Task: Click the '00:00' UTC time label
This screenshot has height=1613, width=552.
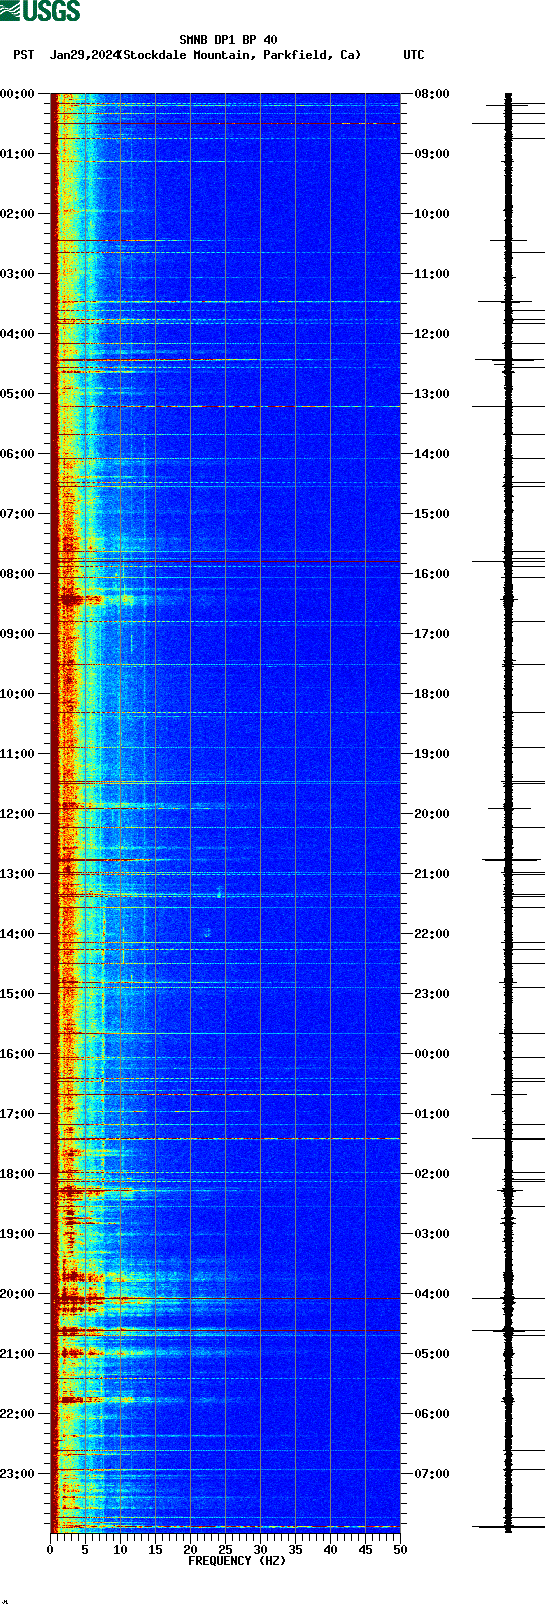Action: (x=432, y=1054)
